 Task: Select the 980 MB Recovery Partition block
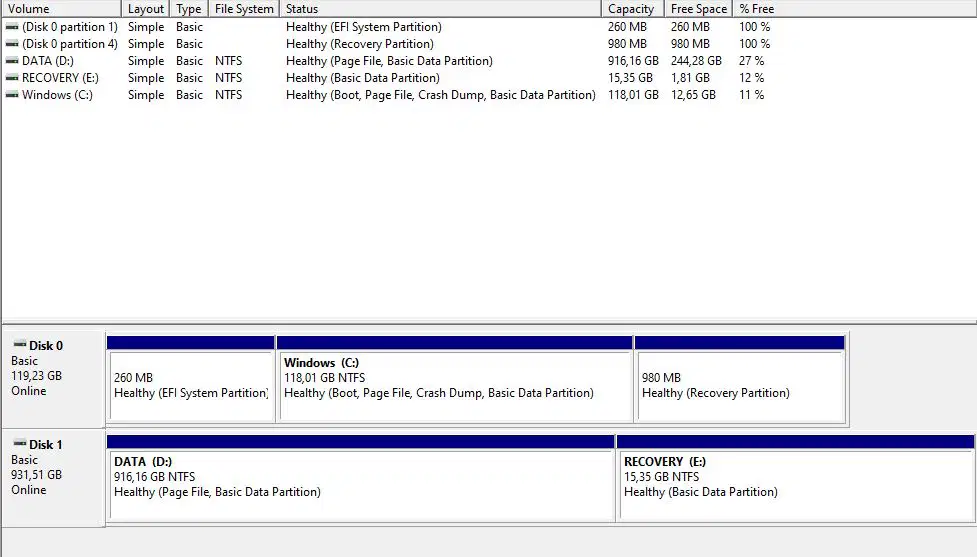click(x=740, y=379)
